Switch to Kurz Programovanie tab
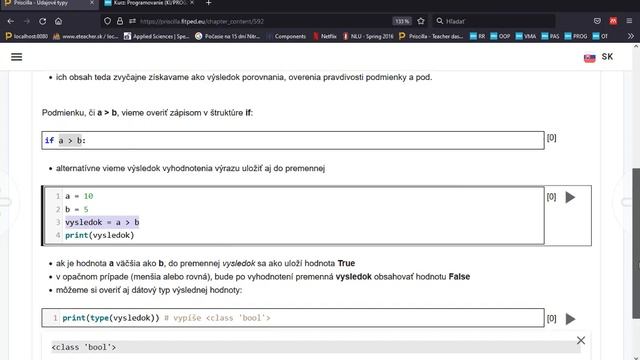 click(149, 3)
